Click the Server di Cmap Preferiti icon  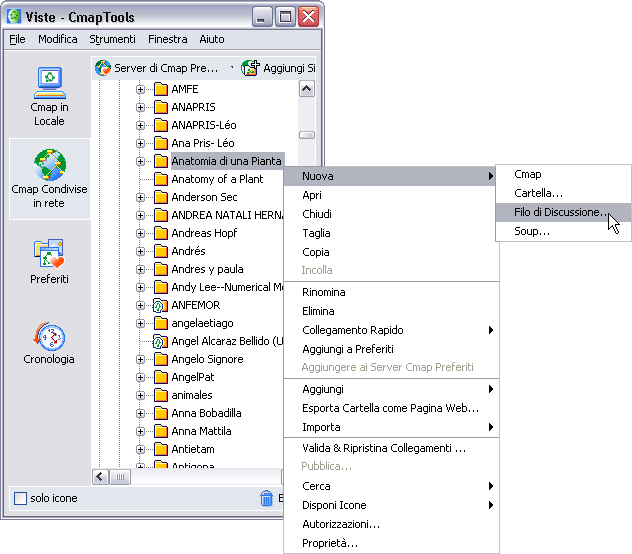pyautogui.click(x=102, y=68)
